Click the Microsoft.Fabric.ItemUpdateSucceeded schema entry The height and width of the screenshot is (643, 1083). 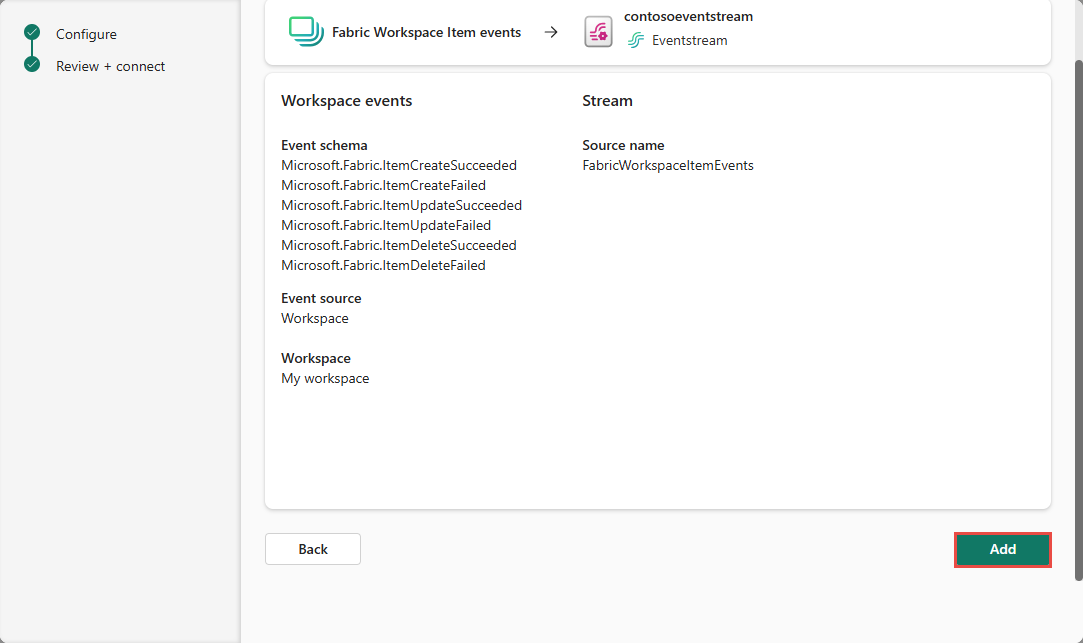(401, 205)
